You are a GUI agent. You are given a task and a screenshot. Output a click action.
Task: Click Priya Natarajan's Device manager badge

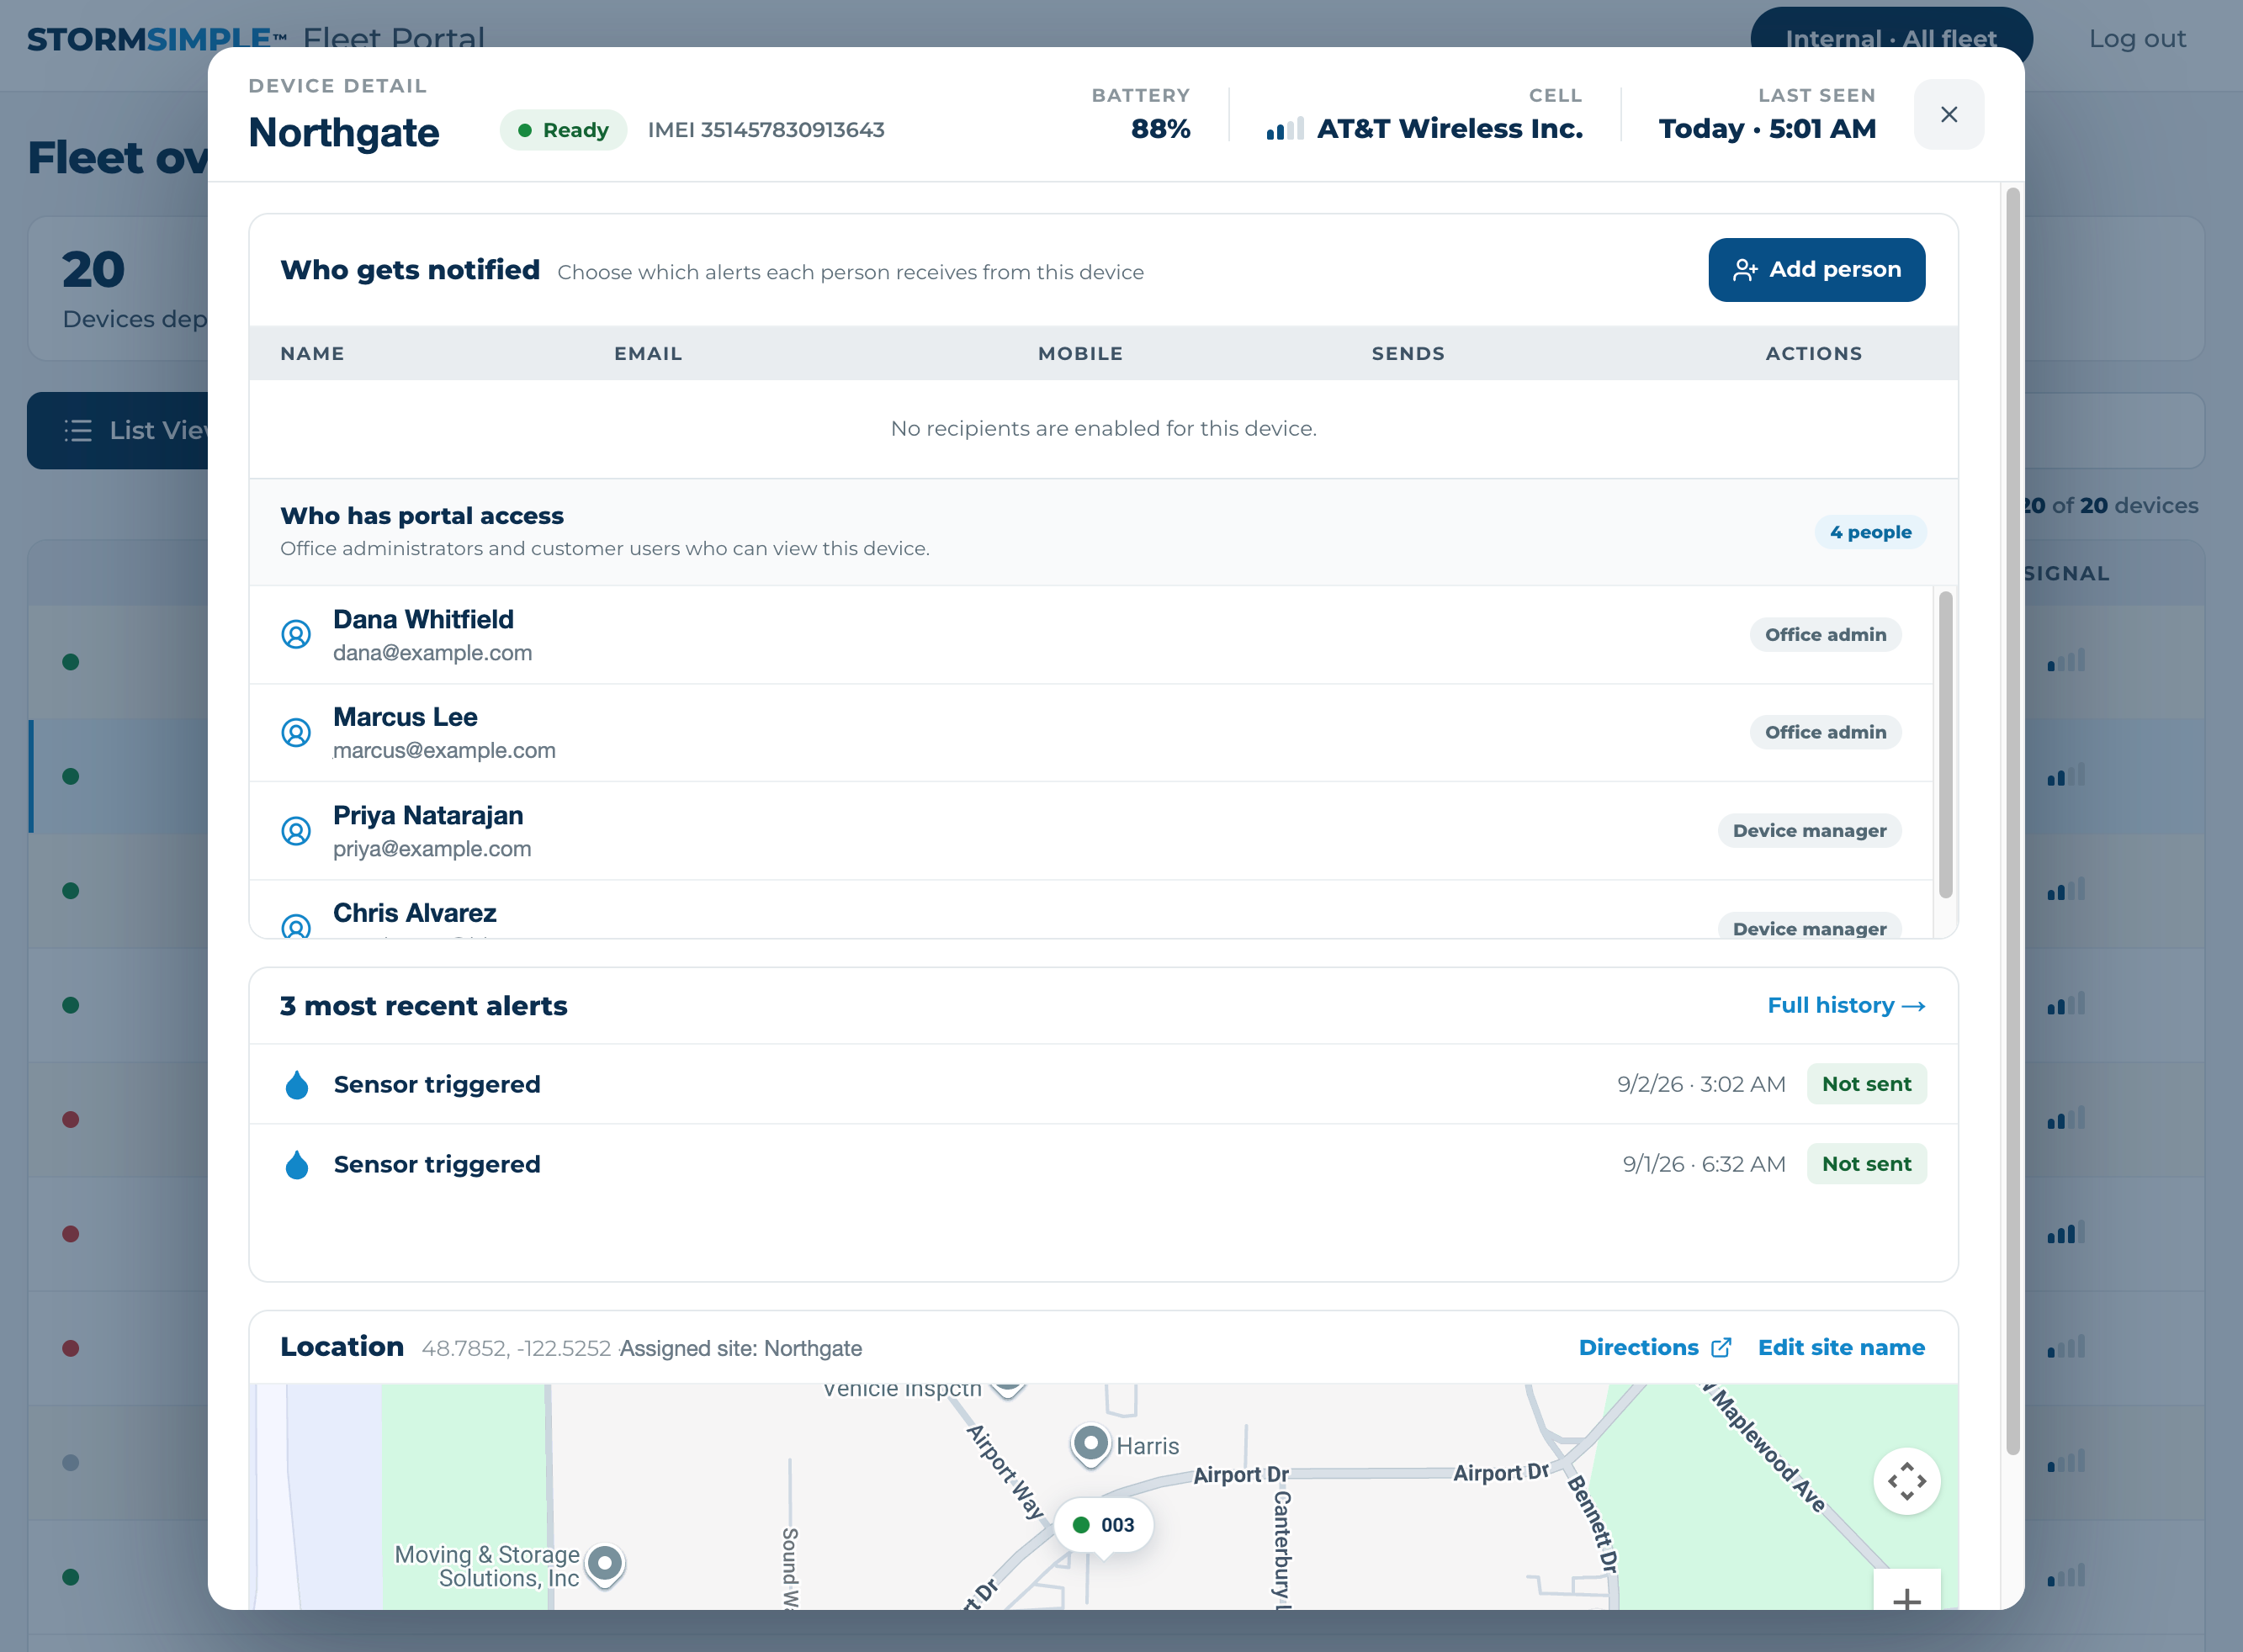[x=1809, y=830]
